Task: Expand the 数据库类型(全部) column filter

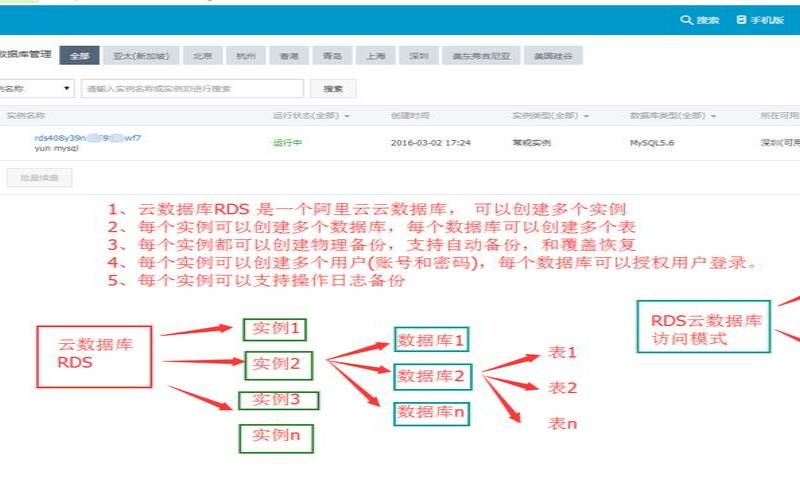Action: coord(673,116)
